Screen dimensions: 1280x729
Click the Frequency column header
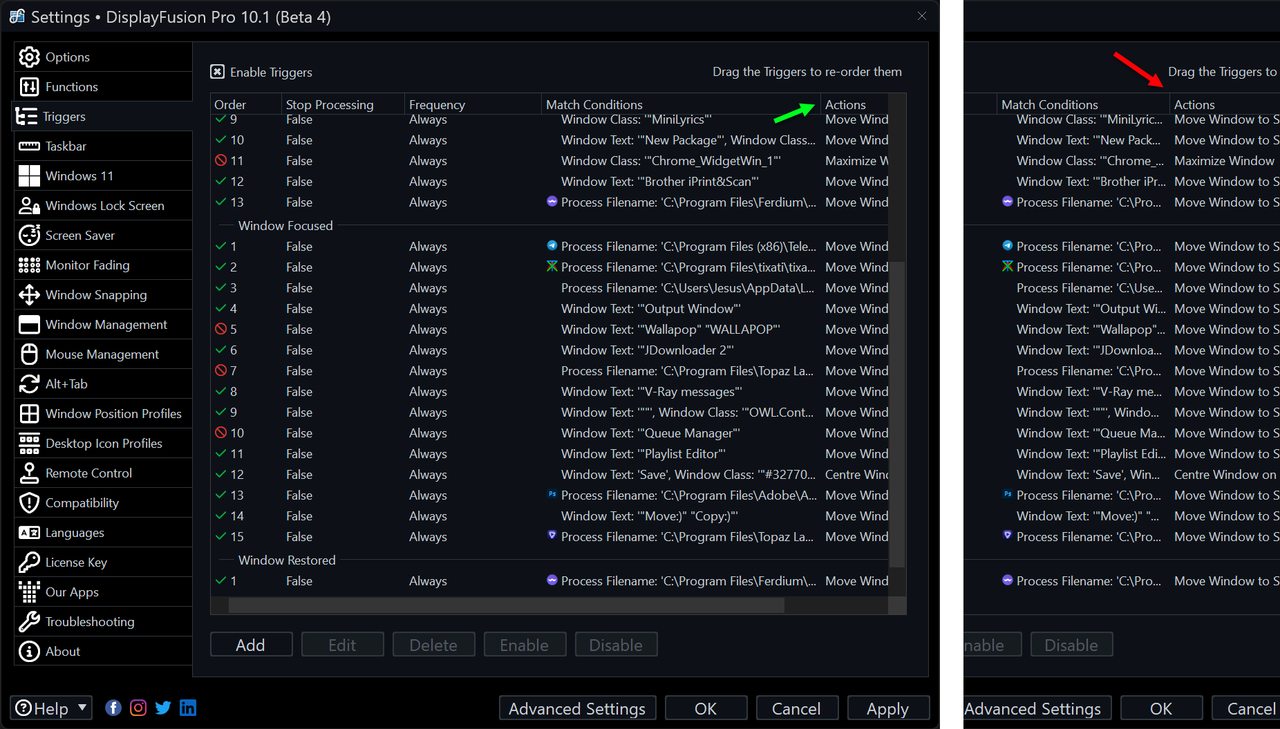pyautogui.click(x=473, y=104)
